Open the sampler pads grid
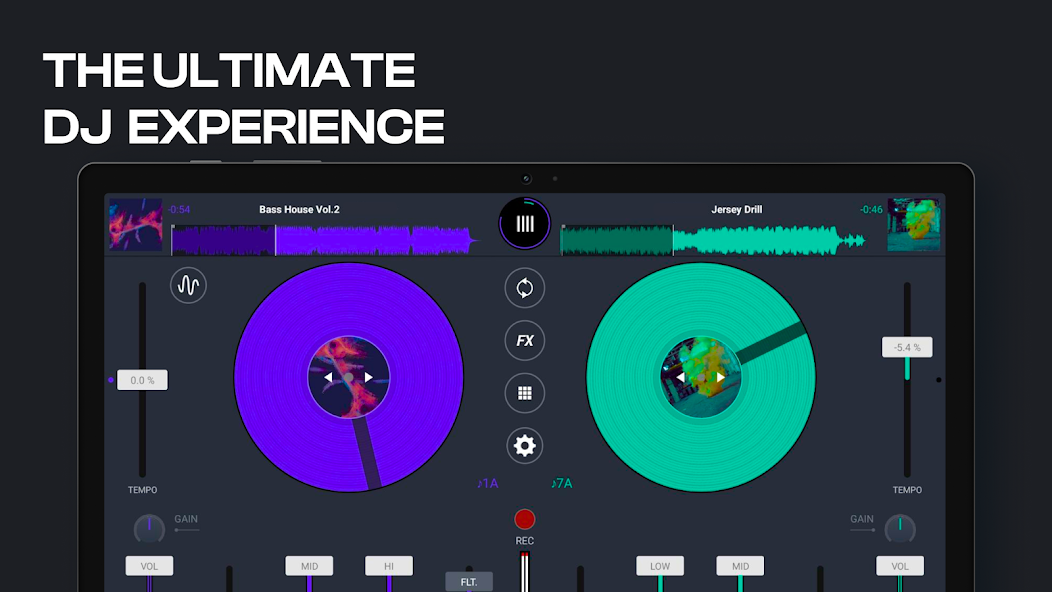 pyautogui.click(x=524, y=393)
